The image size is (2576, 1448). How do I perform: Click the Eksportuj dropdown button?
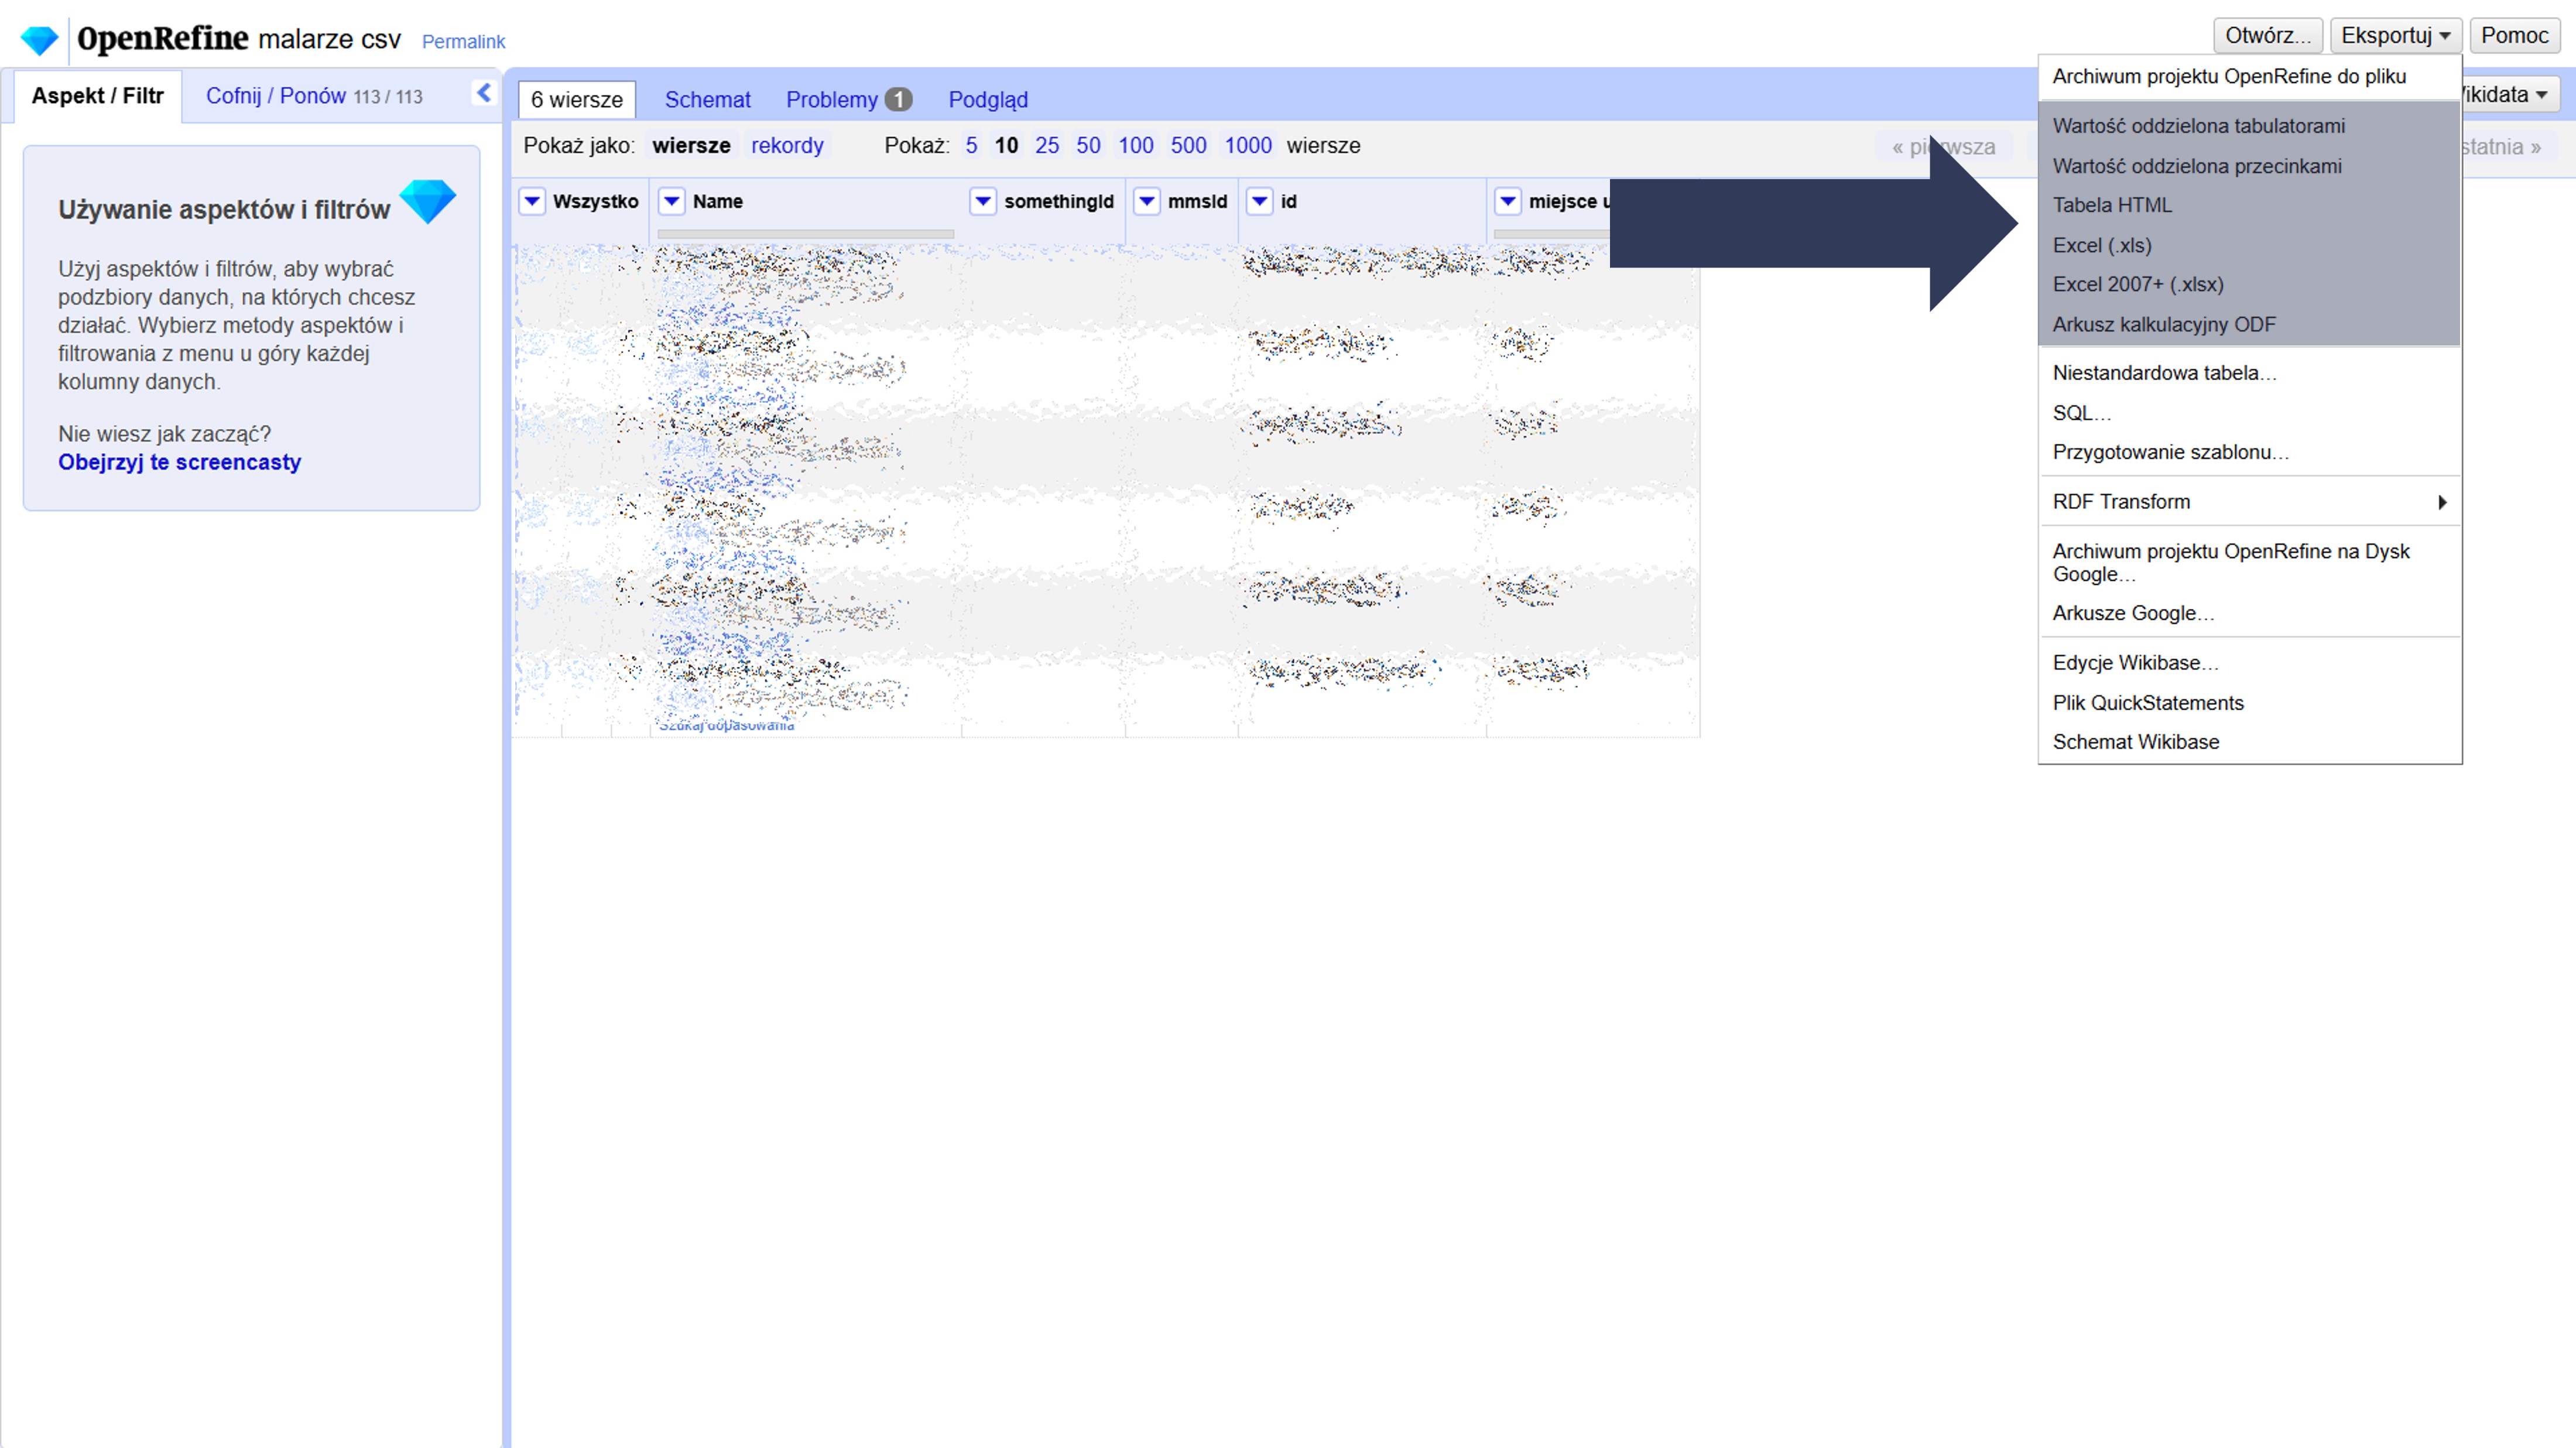click(2395, 36)
